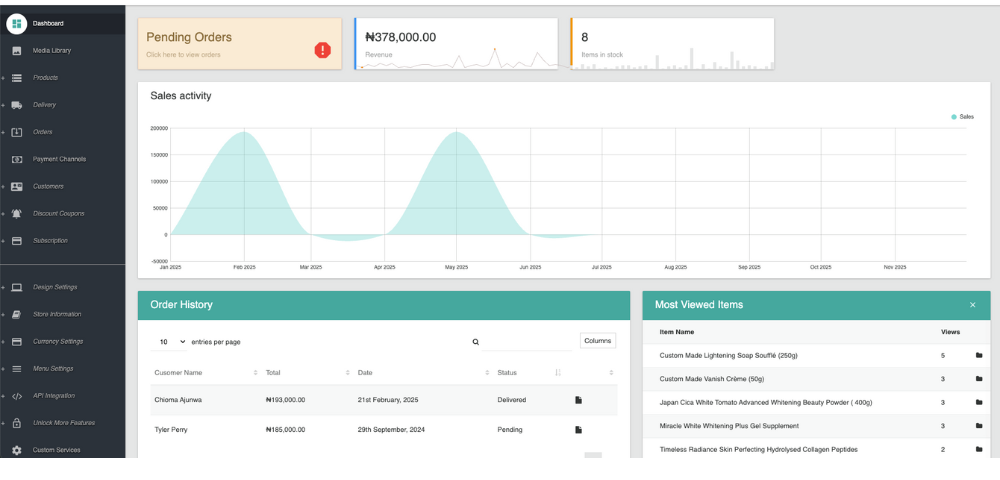Image resolution: width=1000 pixels, height=480 pixels.
Task: Click the Columns button
Action: coord(598,341)
